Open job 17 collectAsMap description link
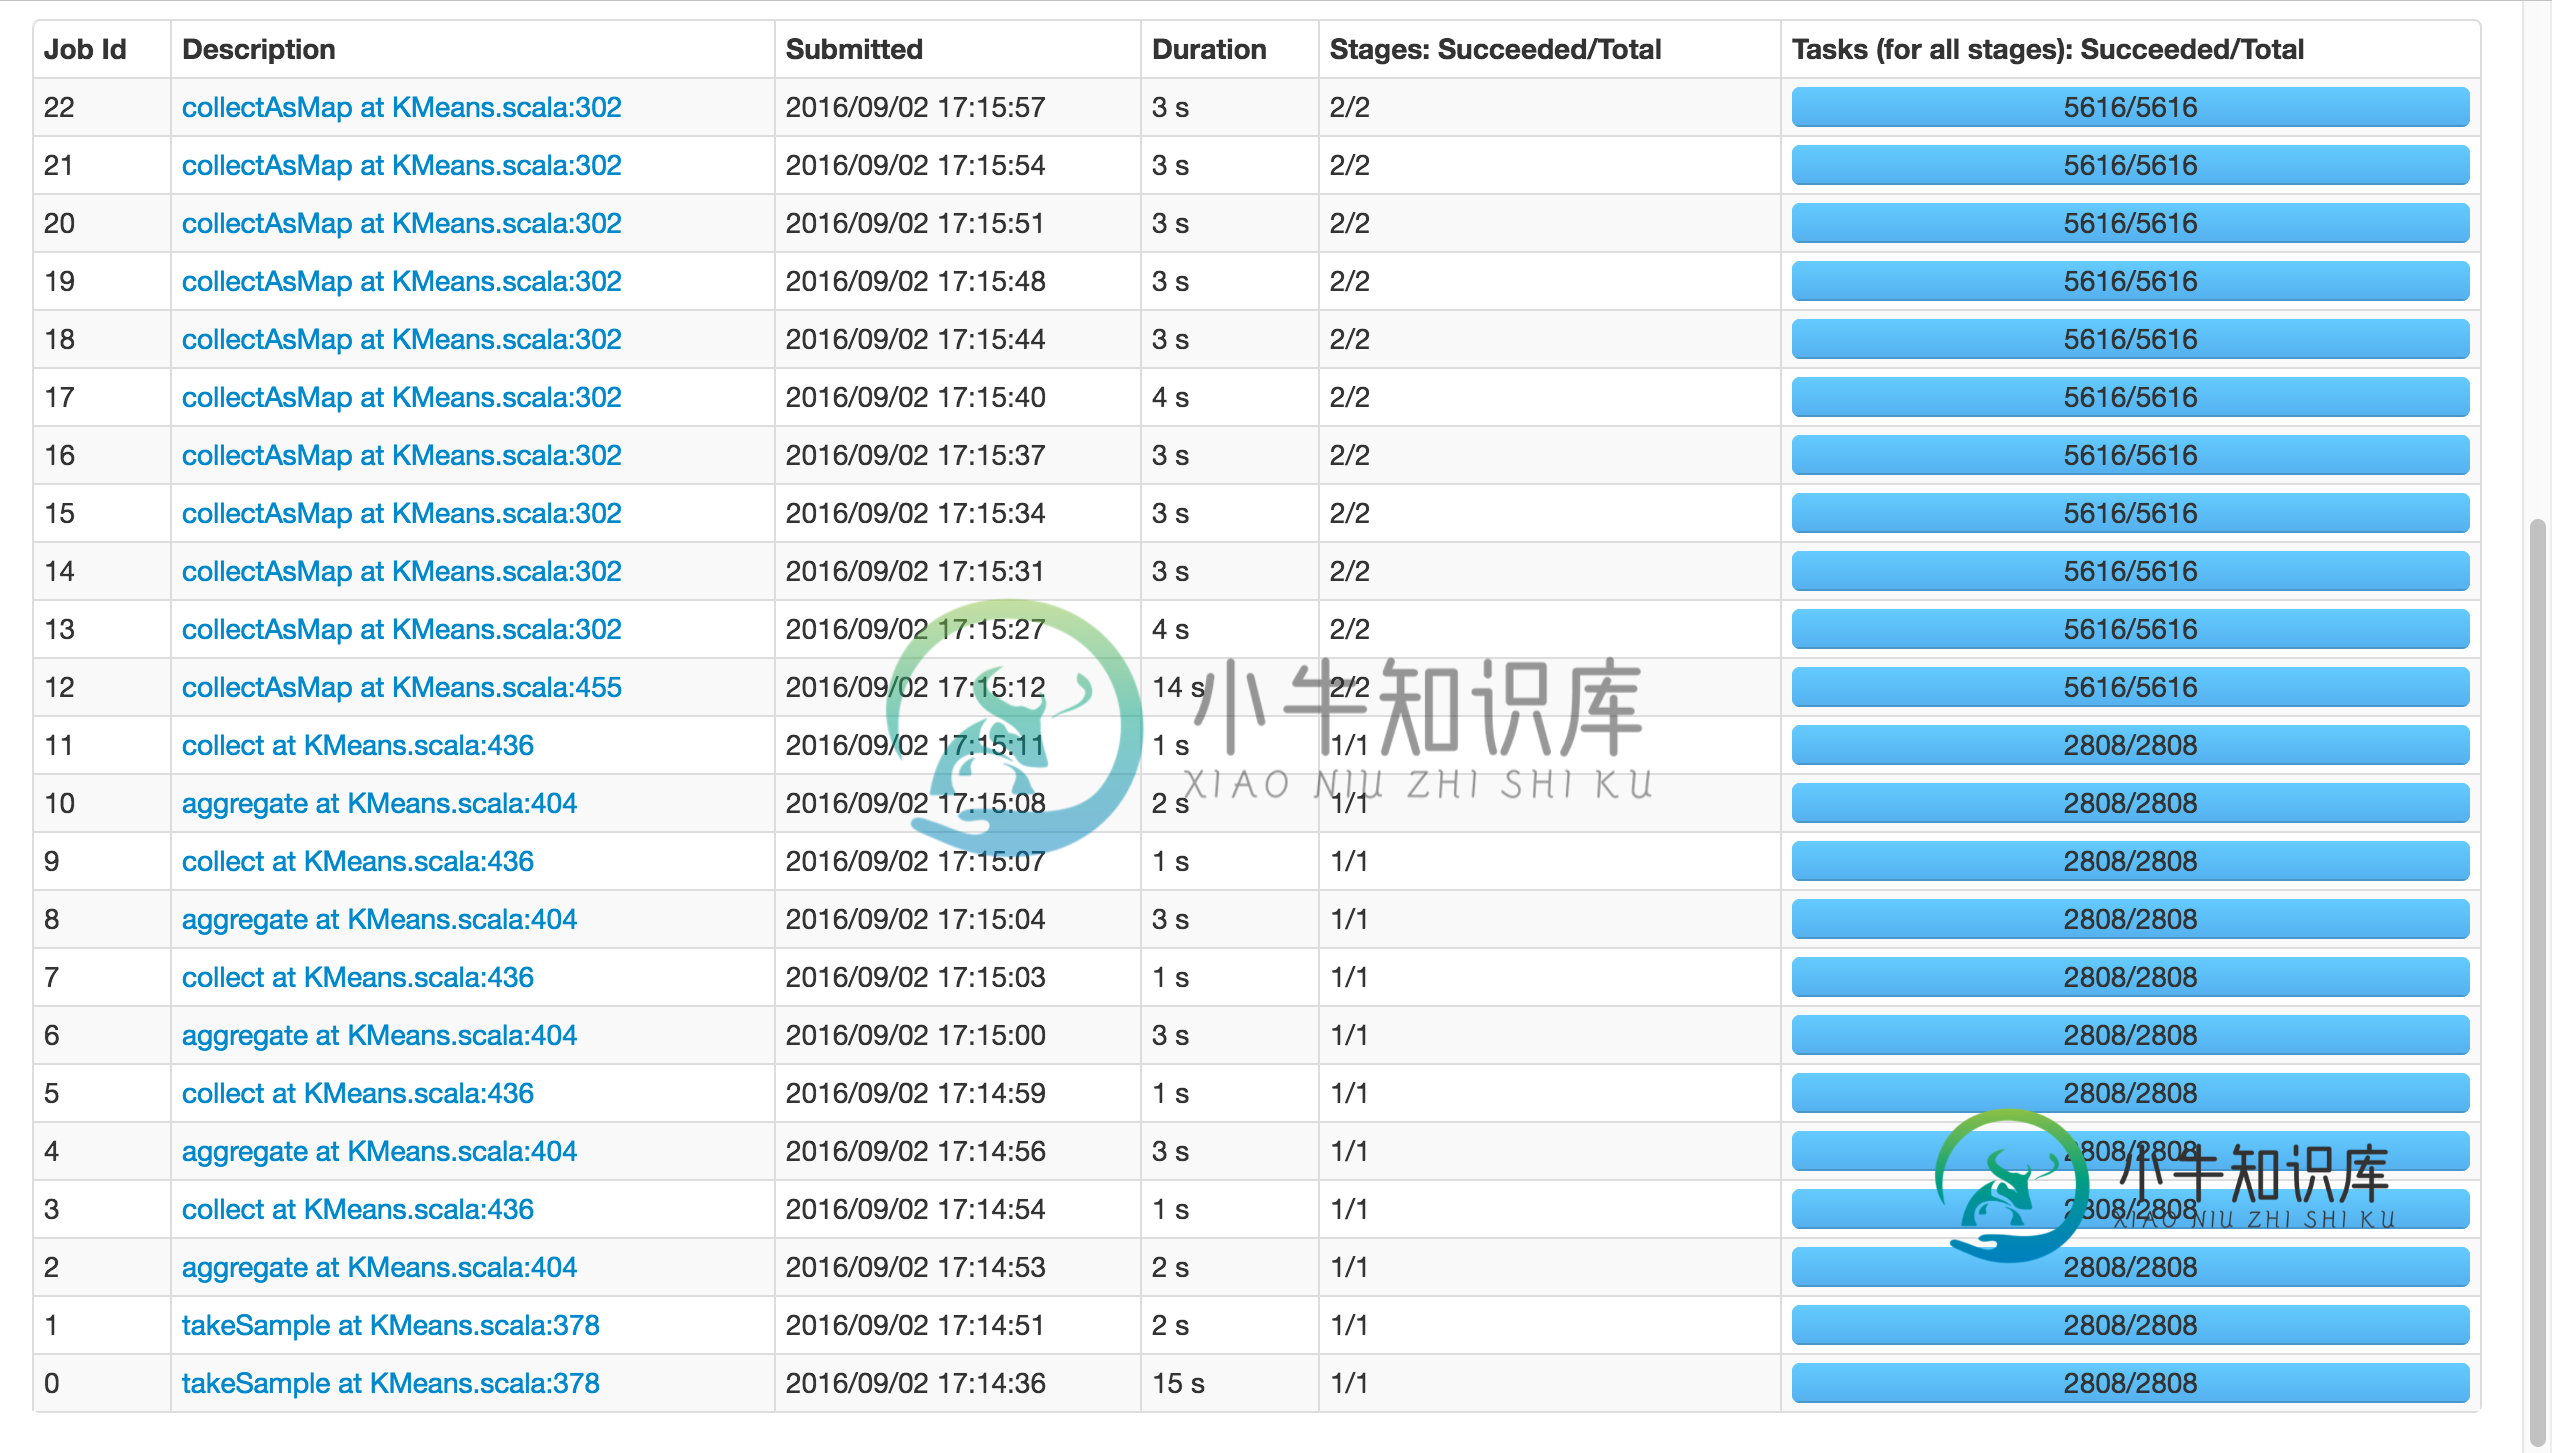 click(401, 397)
